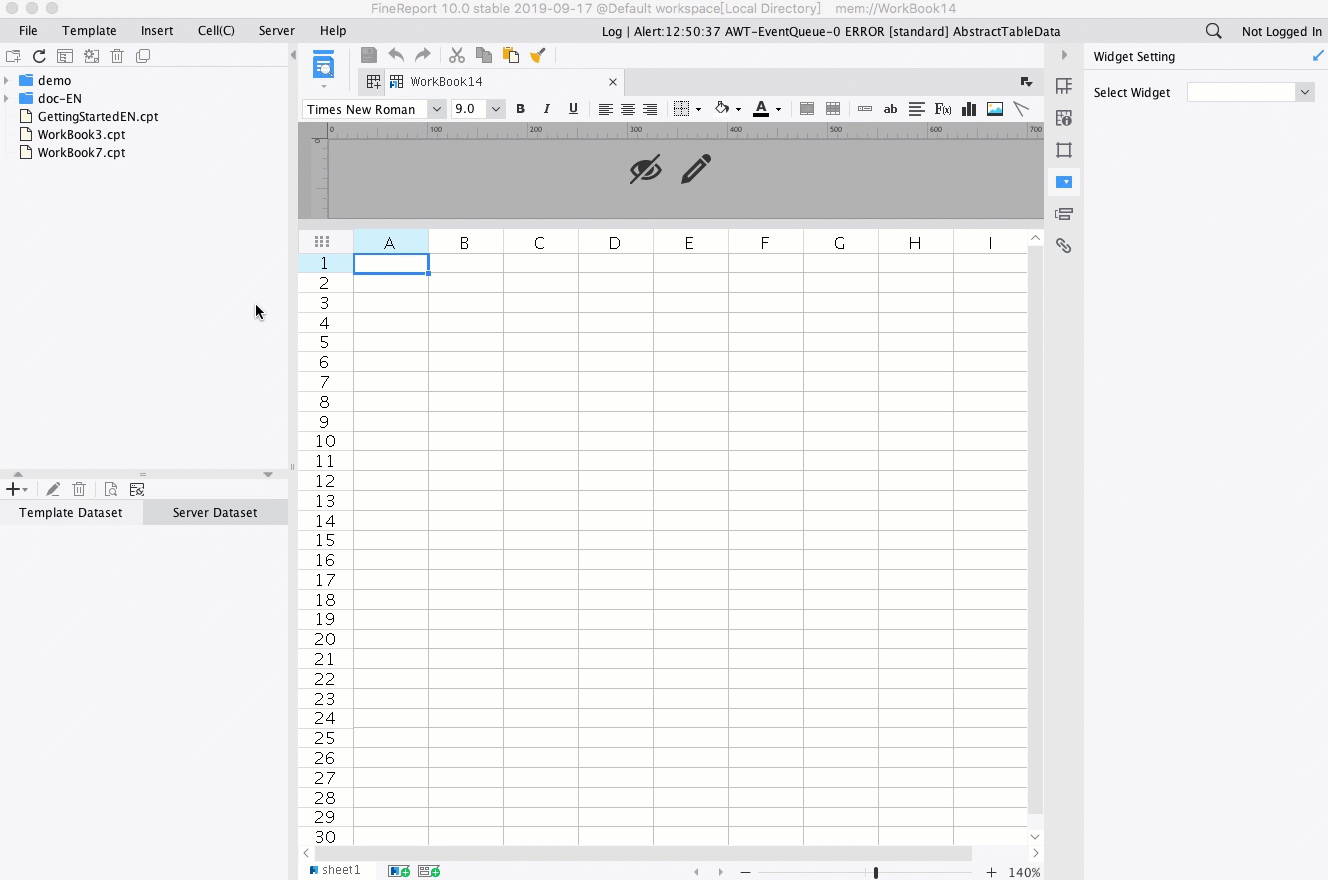Toggle underline formatting
The width and height of the screenshot is (1328, 880).
click(573, 109)
